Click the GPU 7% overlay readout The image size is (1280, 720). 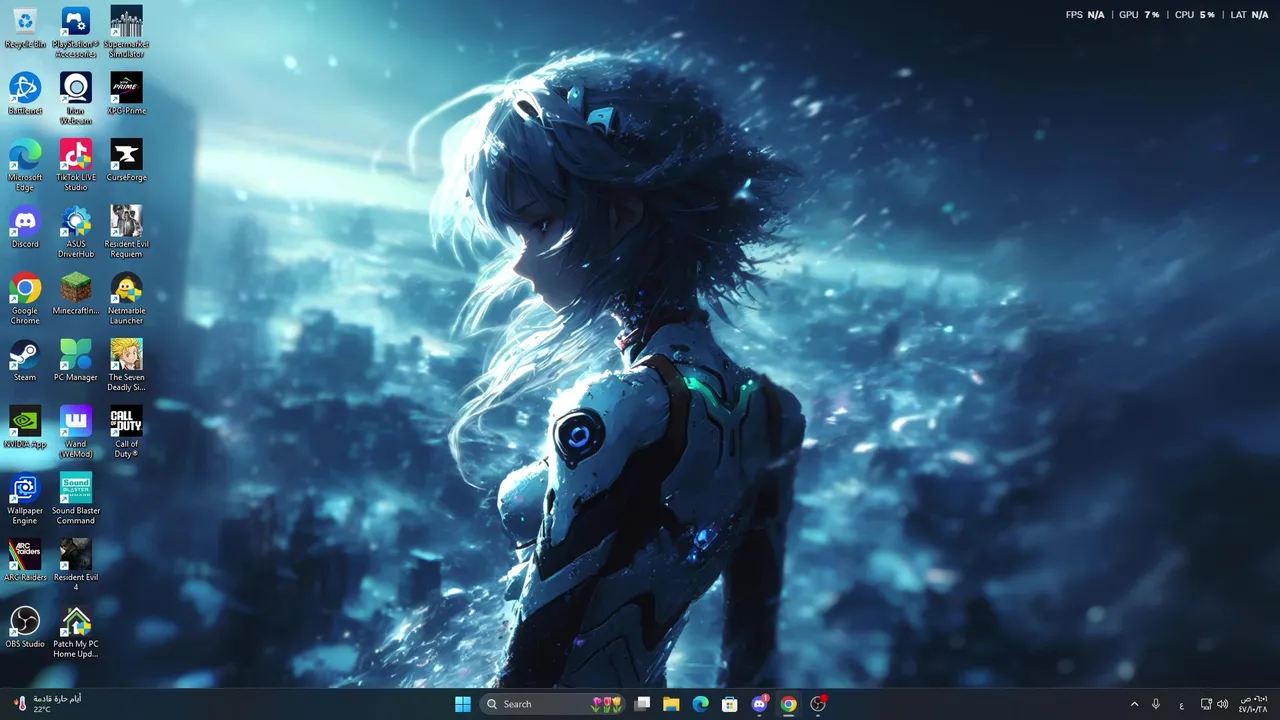click(x=1139, y=15)
